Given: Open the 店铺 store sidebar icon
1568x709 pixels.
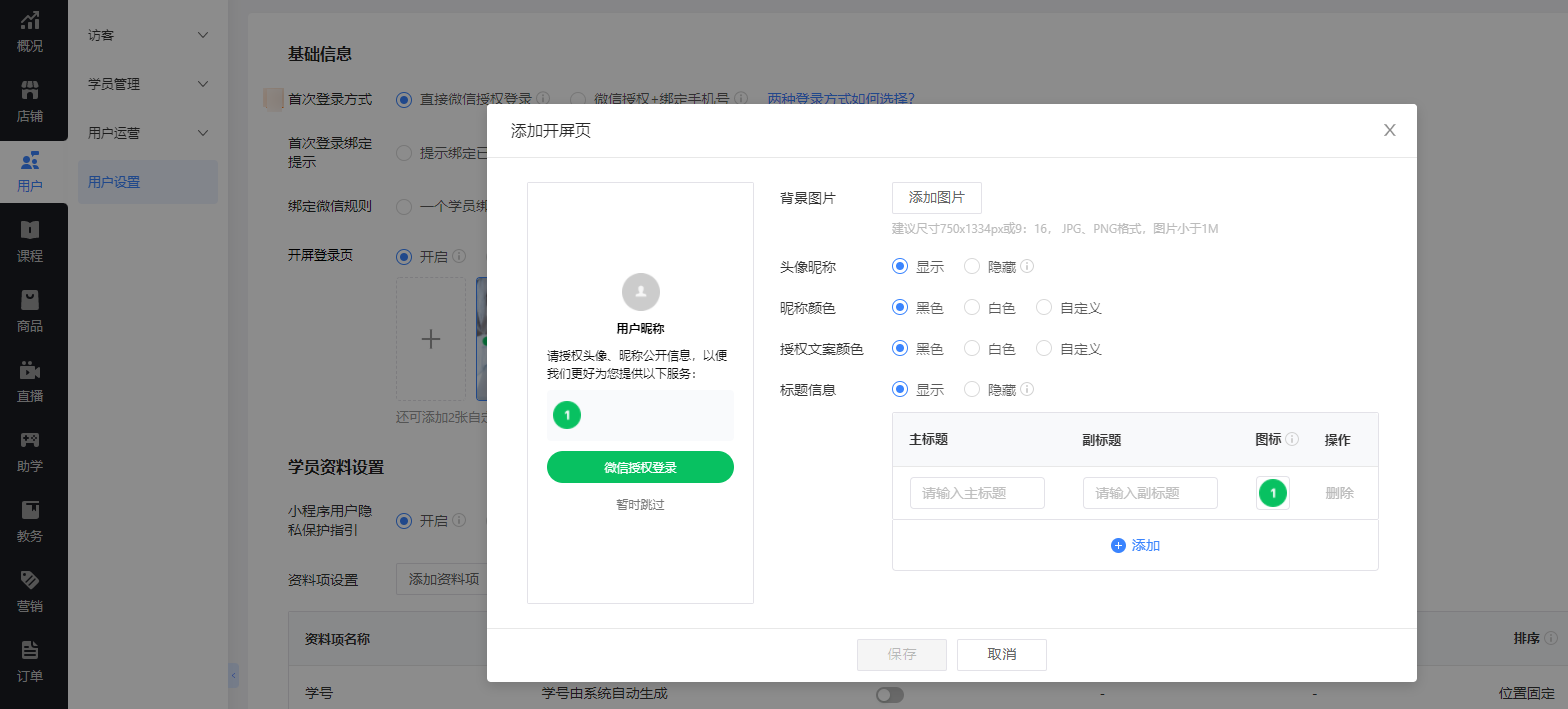Looking at the screenshot, I should (30, 102).
